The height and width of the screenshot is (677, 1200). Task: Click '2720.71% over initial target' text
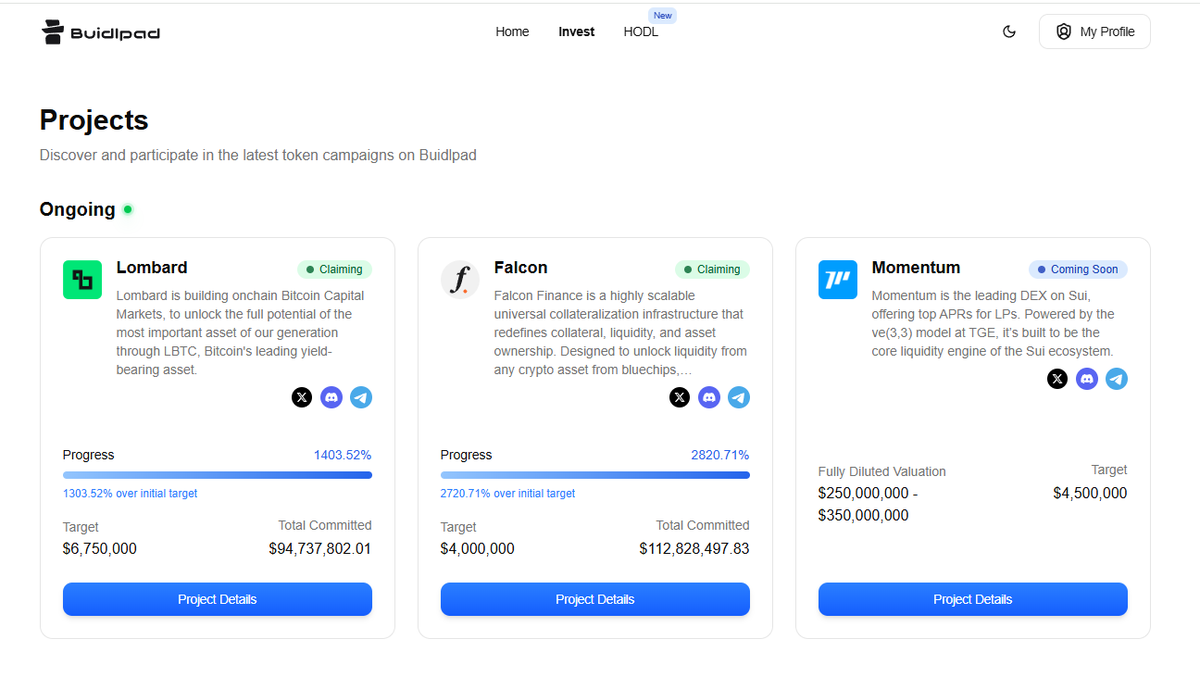click(508, 493)
